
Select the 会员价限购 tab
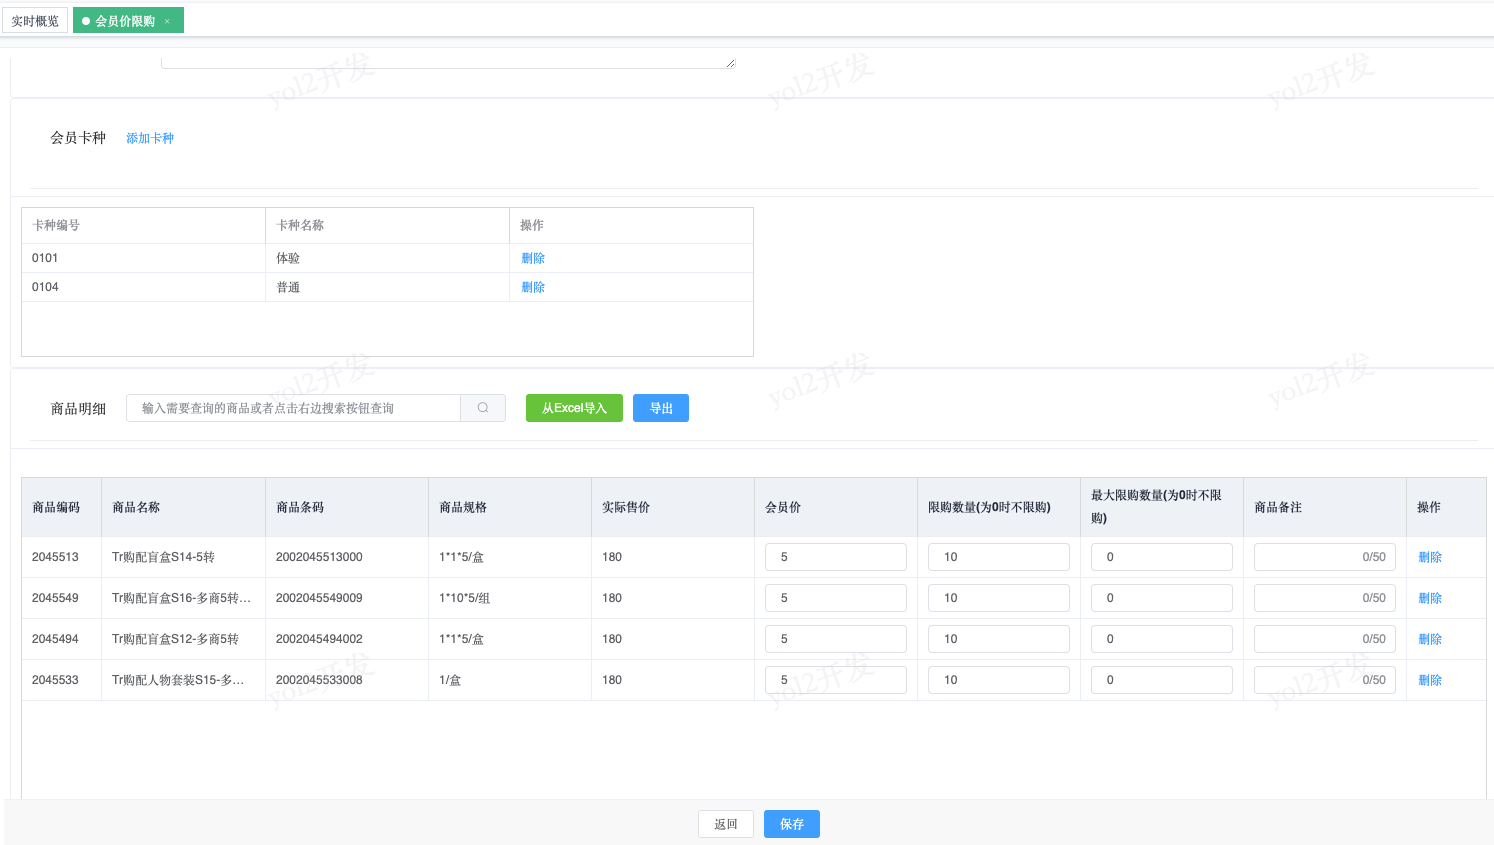(x=124, y=21)
